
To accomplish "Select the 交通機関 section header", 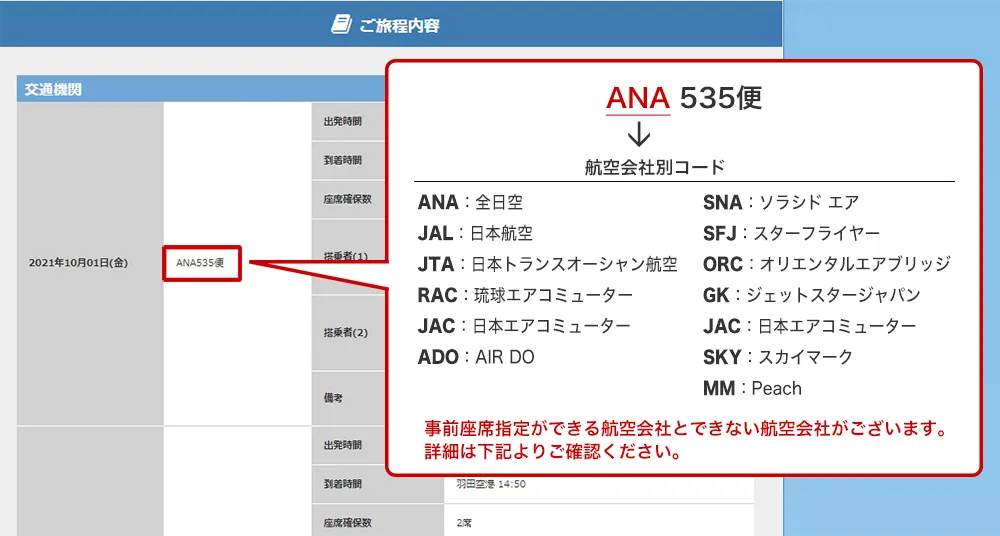I will click(53, 89).
